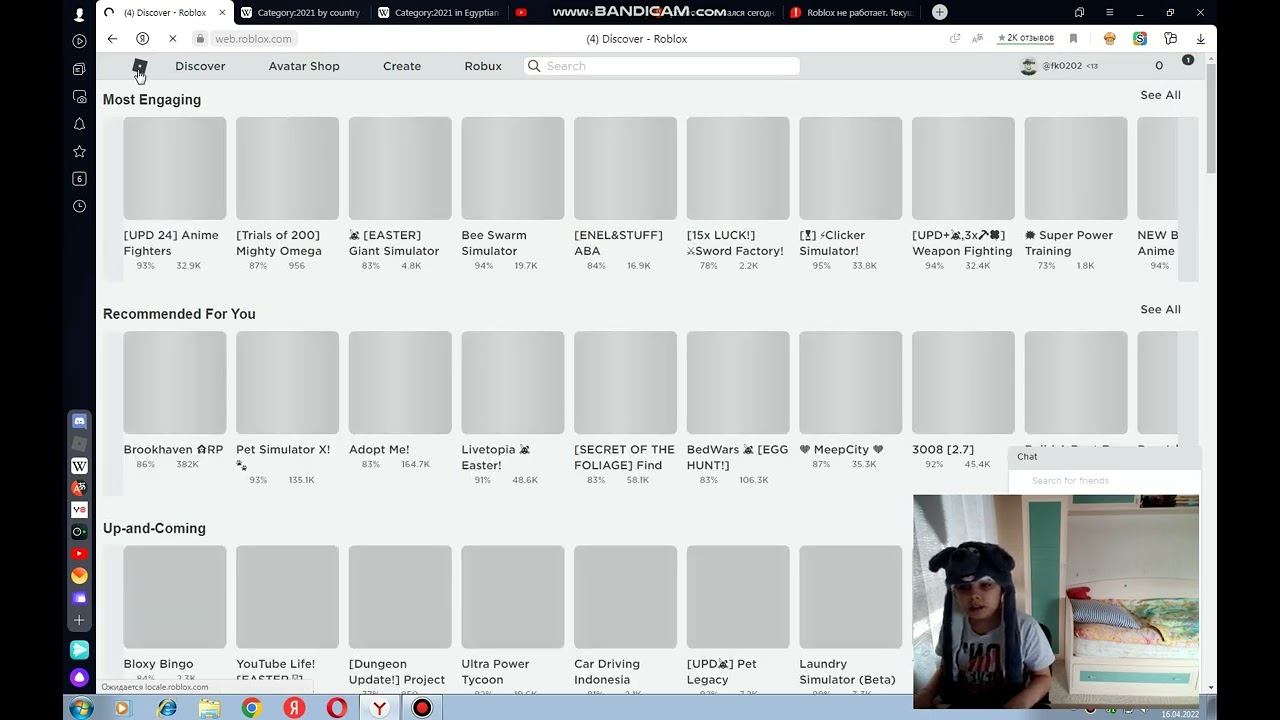Open the notifications bell in browser sidebar
Viewport: 1280px width, 720px height.
80,124
